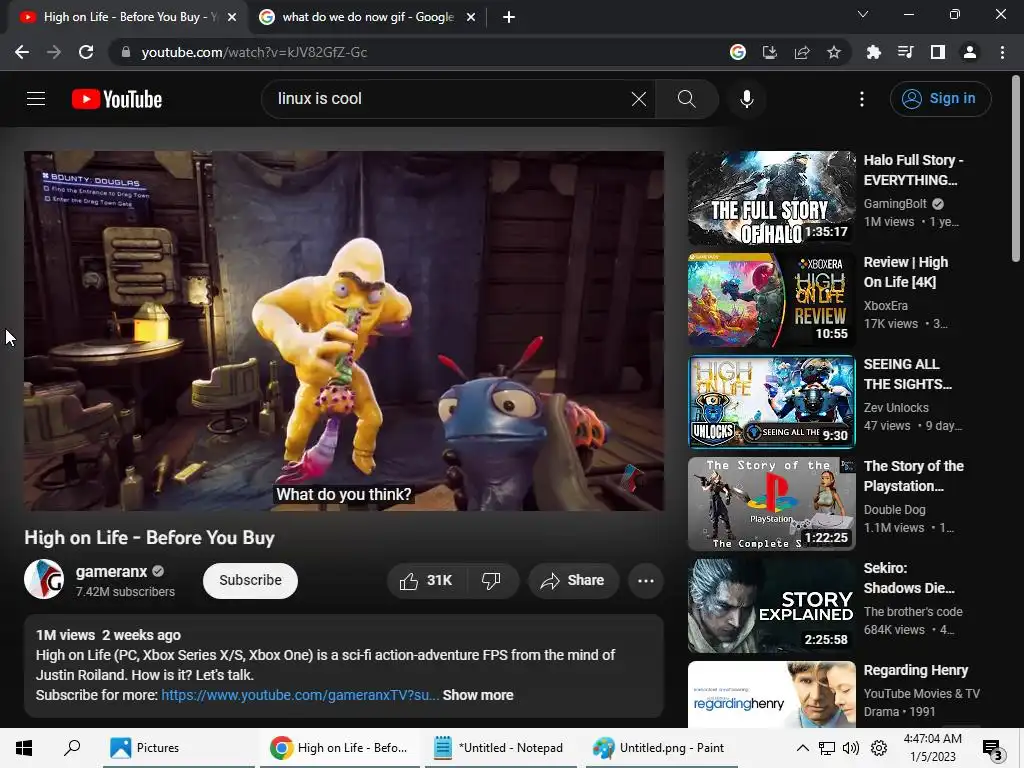Close the High on Life browser tab
The height and width of the screenshot is (768, 1024).
click(232, 17)
